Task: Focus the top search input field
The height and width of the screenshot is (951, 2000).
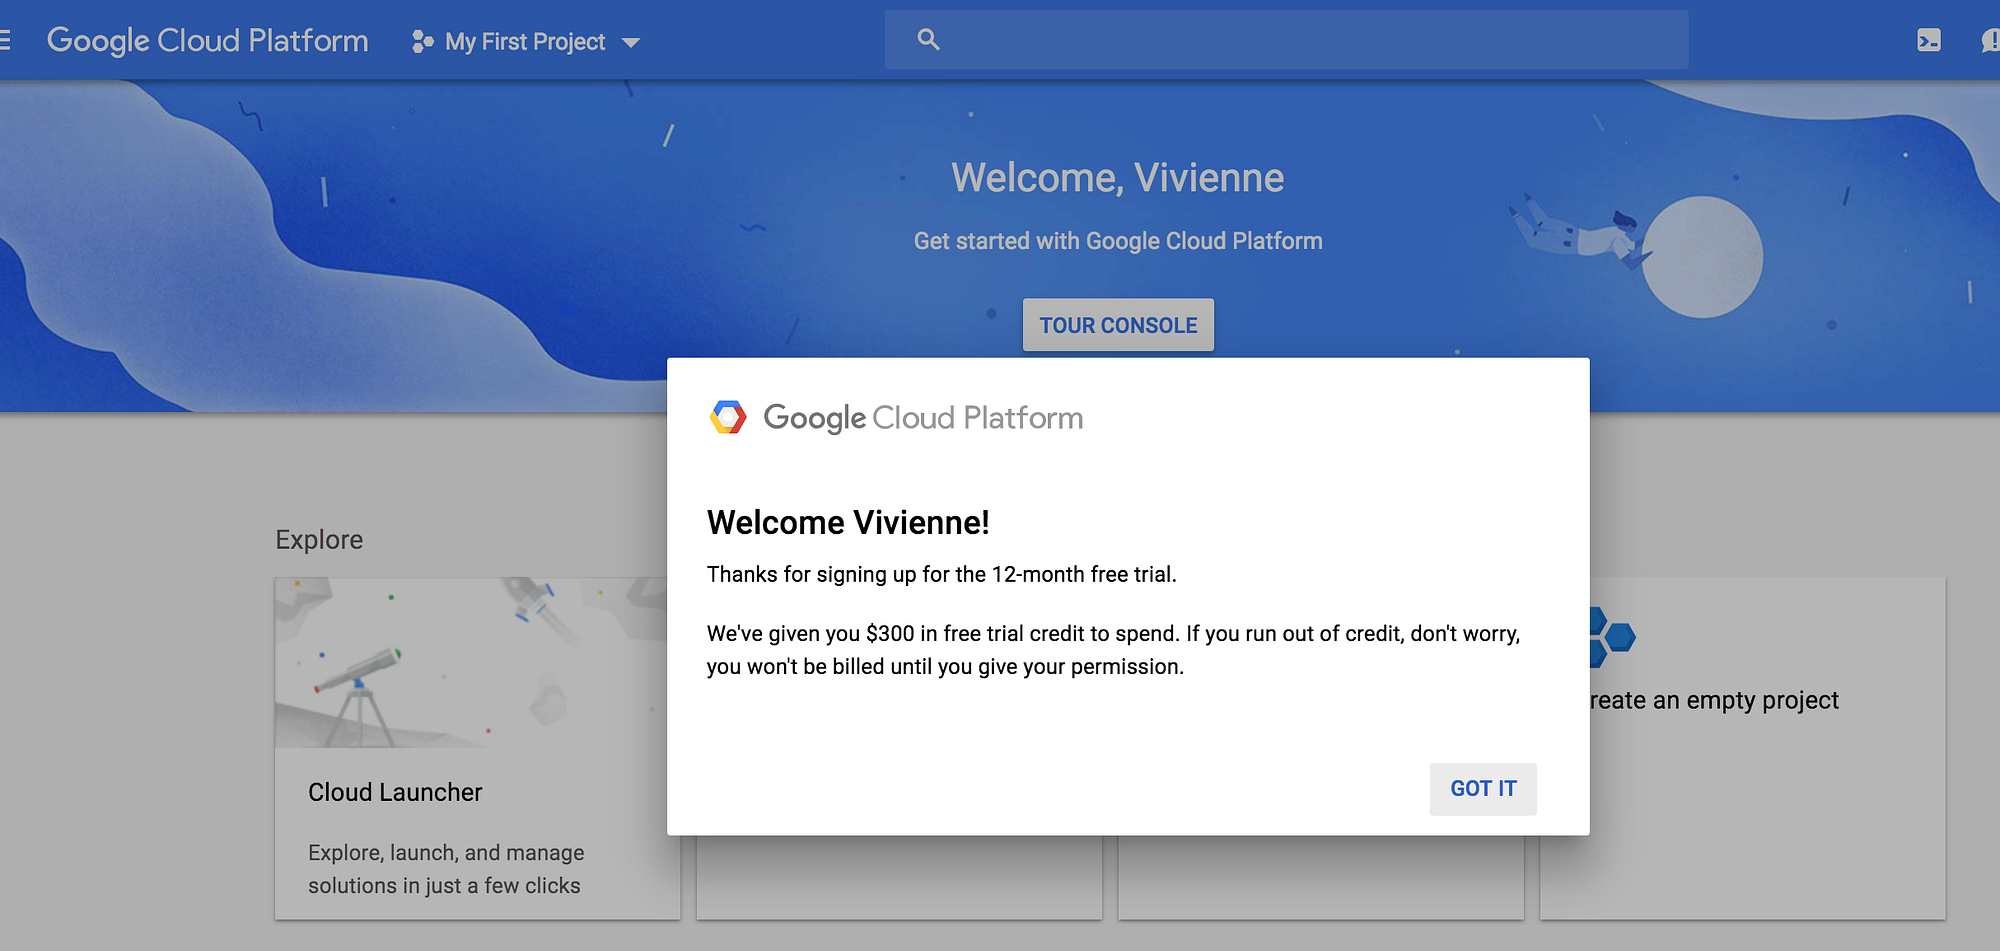Action: tap(1286, 40)
